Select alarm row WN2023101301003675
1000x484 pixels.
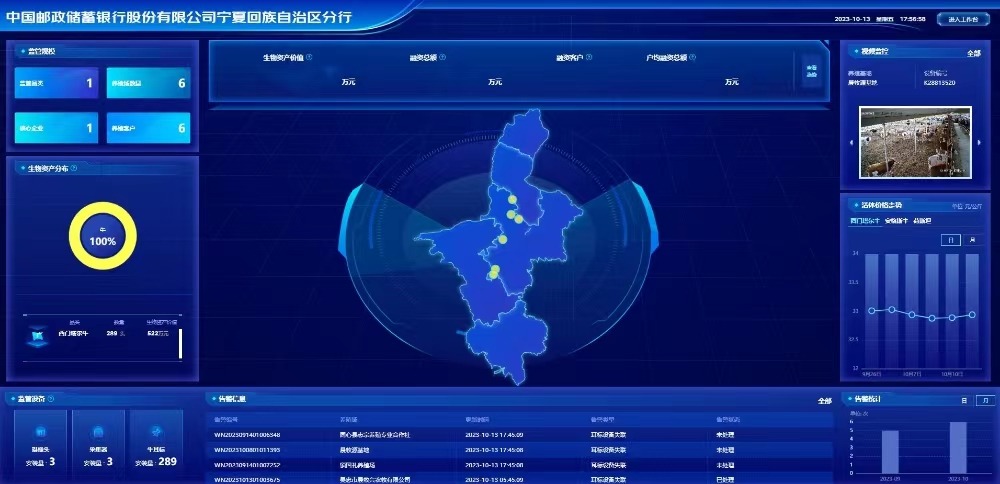520,480
